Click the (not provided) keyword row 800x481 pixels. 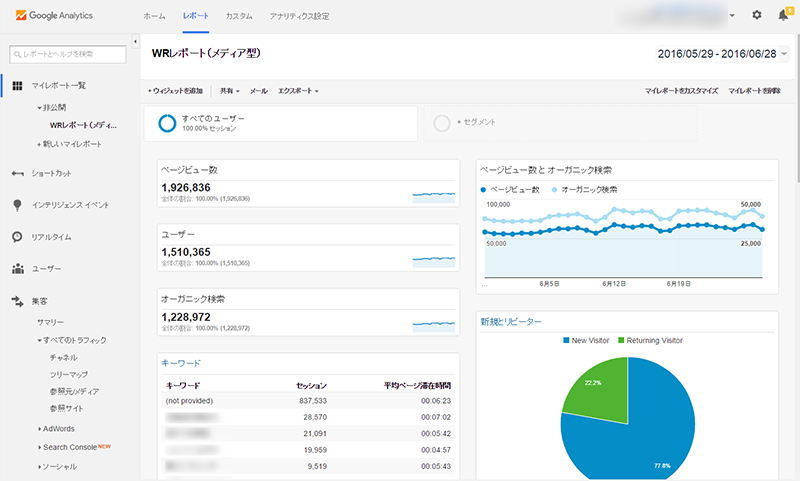click(x=308, y=401)
